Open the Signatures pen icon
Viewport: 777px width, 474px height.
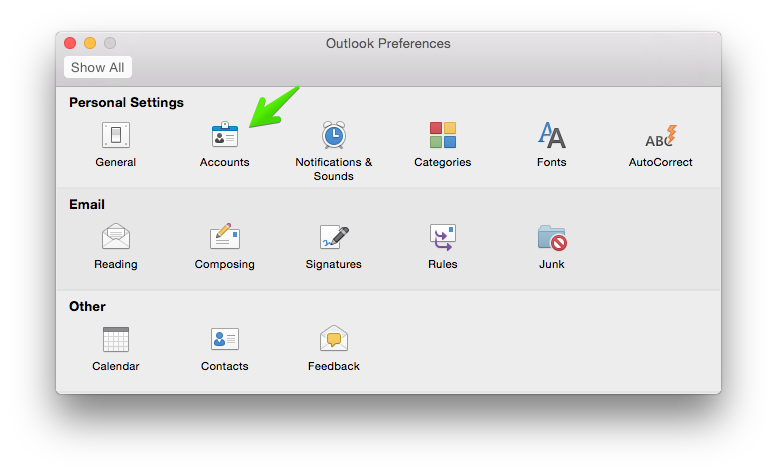pos(333,237)
